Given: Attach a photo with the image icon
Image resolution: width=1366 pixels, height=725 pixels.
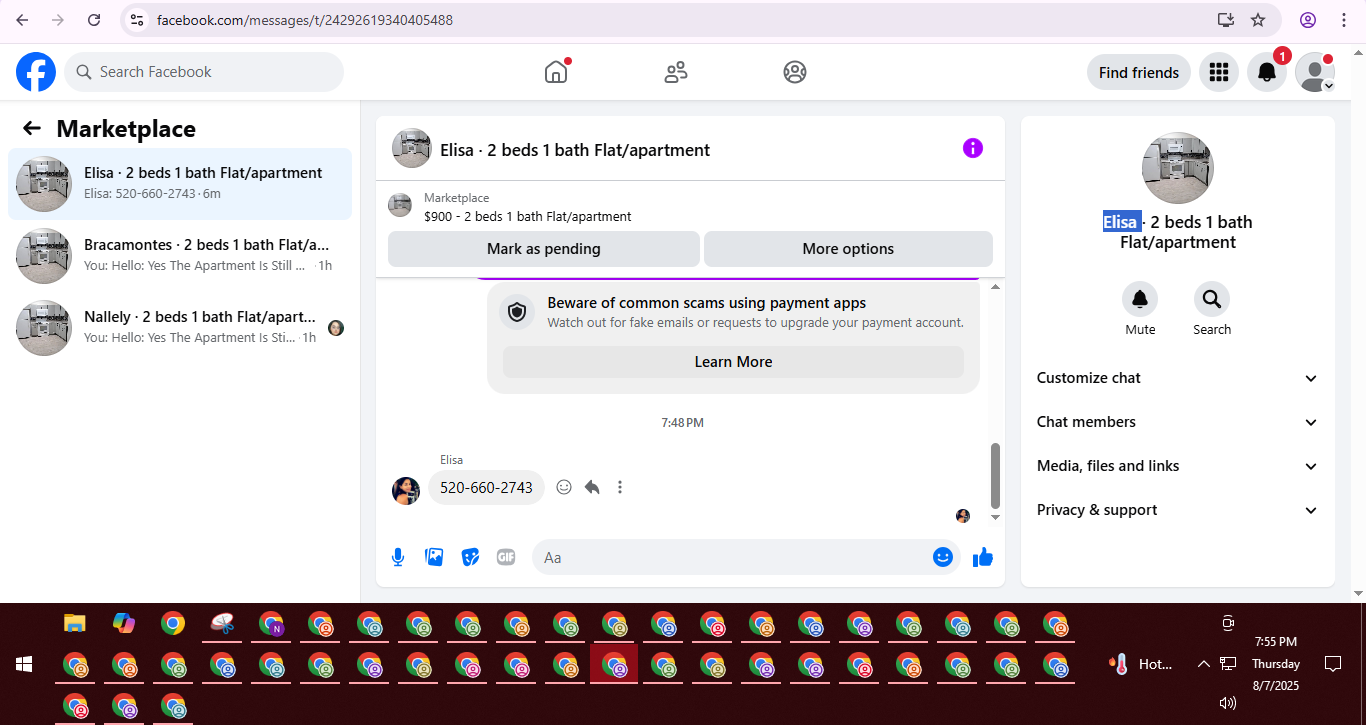Looking at the screenshot, I should 434,557.
